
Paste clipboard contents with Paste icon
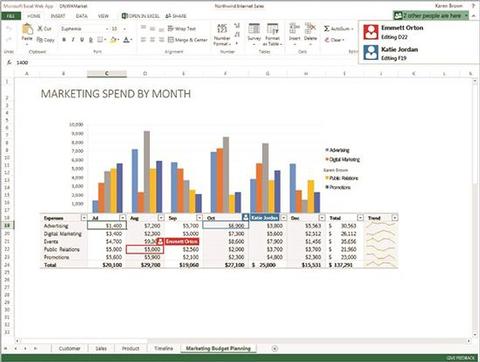point(27,29)
